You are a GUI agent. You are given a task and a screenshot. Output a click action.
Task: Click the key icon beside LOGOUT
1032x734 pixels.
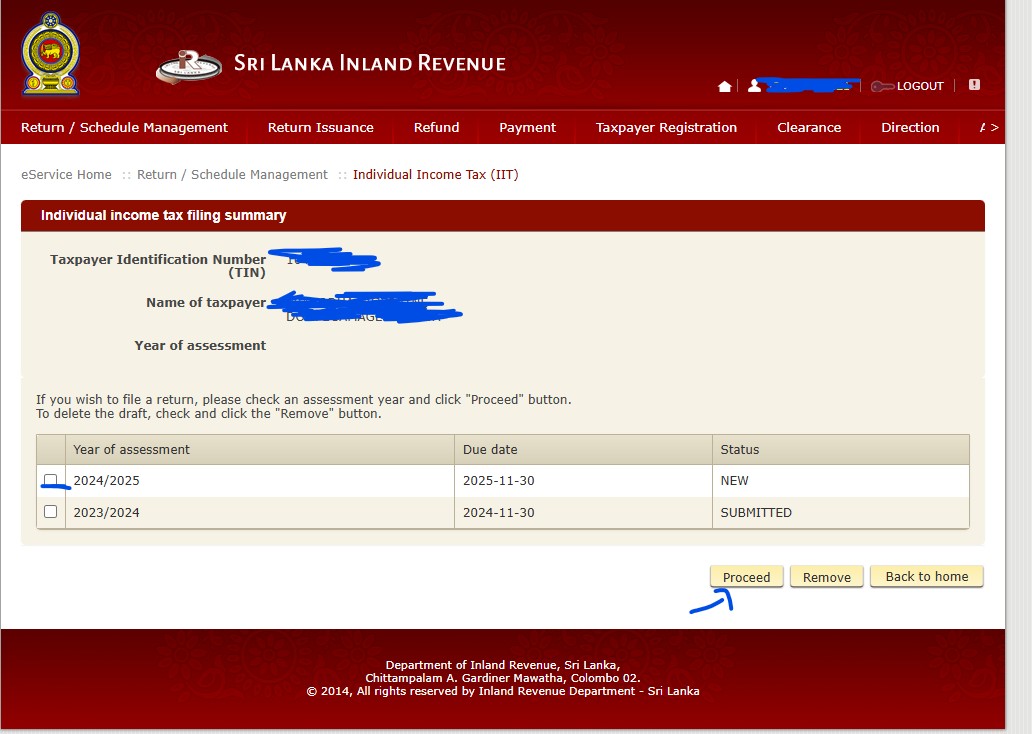click(882, 87)
